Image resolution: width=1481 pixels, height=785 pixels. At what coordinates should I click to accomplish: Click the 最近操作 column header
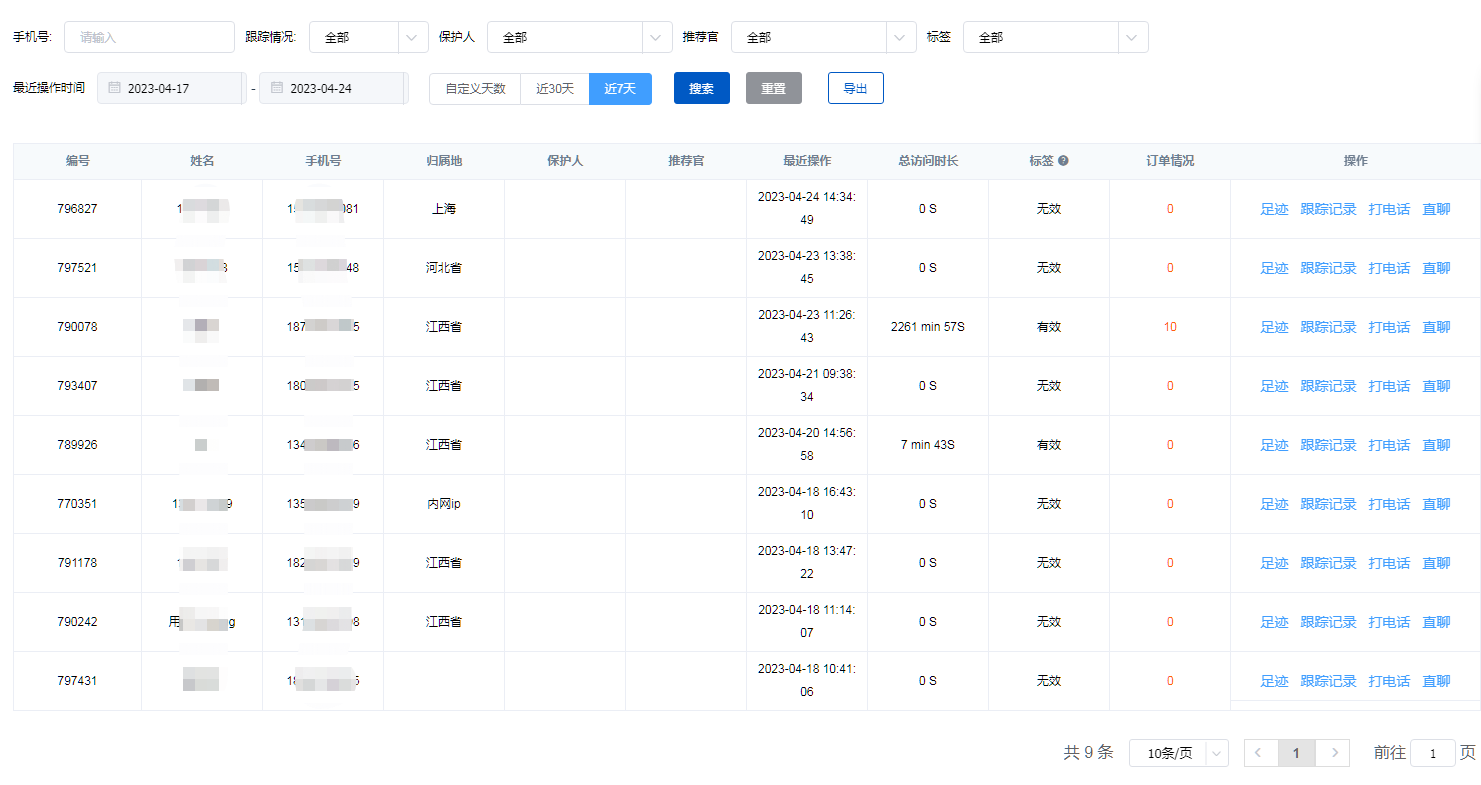(x=806, y=161)
